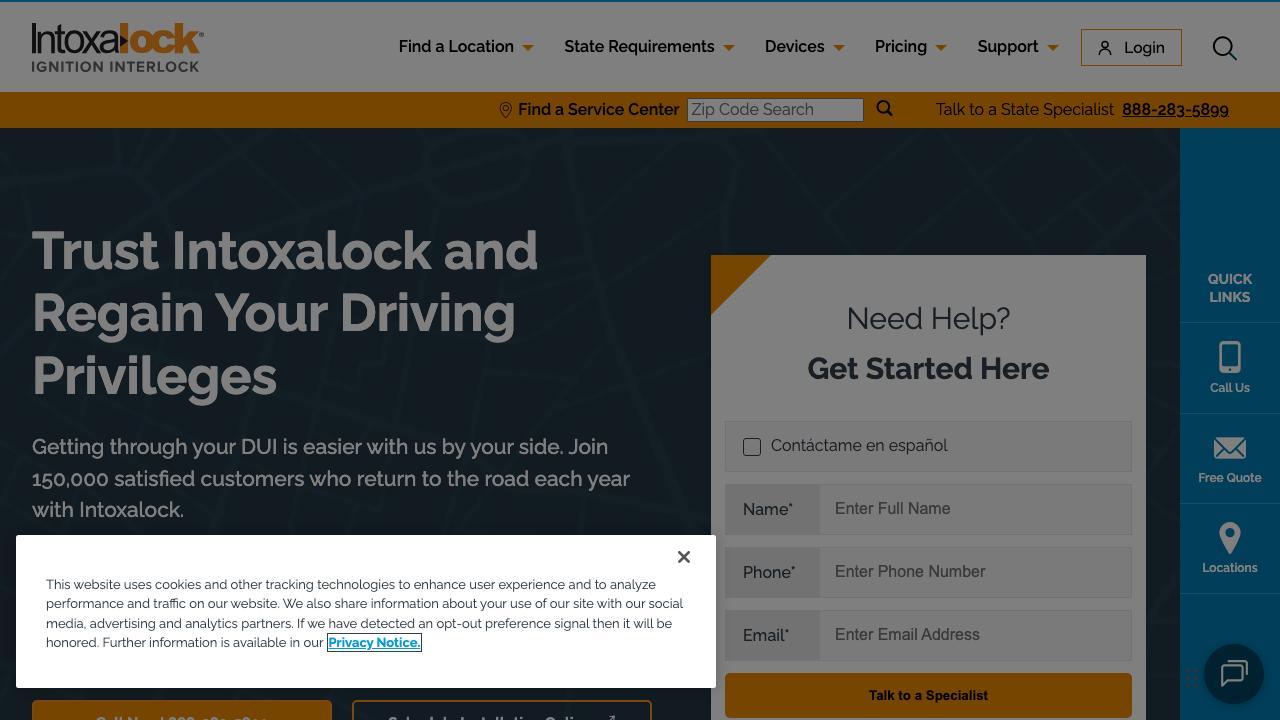Close the cookie notice banner
The height and width of the screenshot is (720, 1280).
pos(684,557)
